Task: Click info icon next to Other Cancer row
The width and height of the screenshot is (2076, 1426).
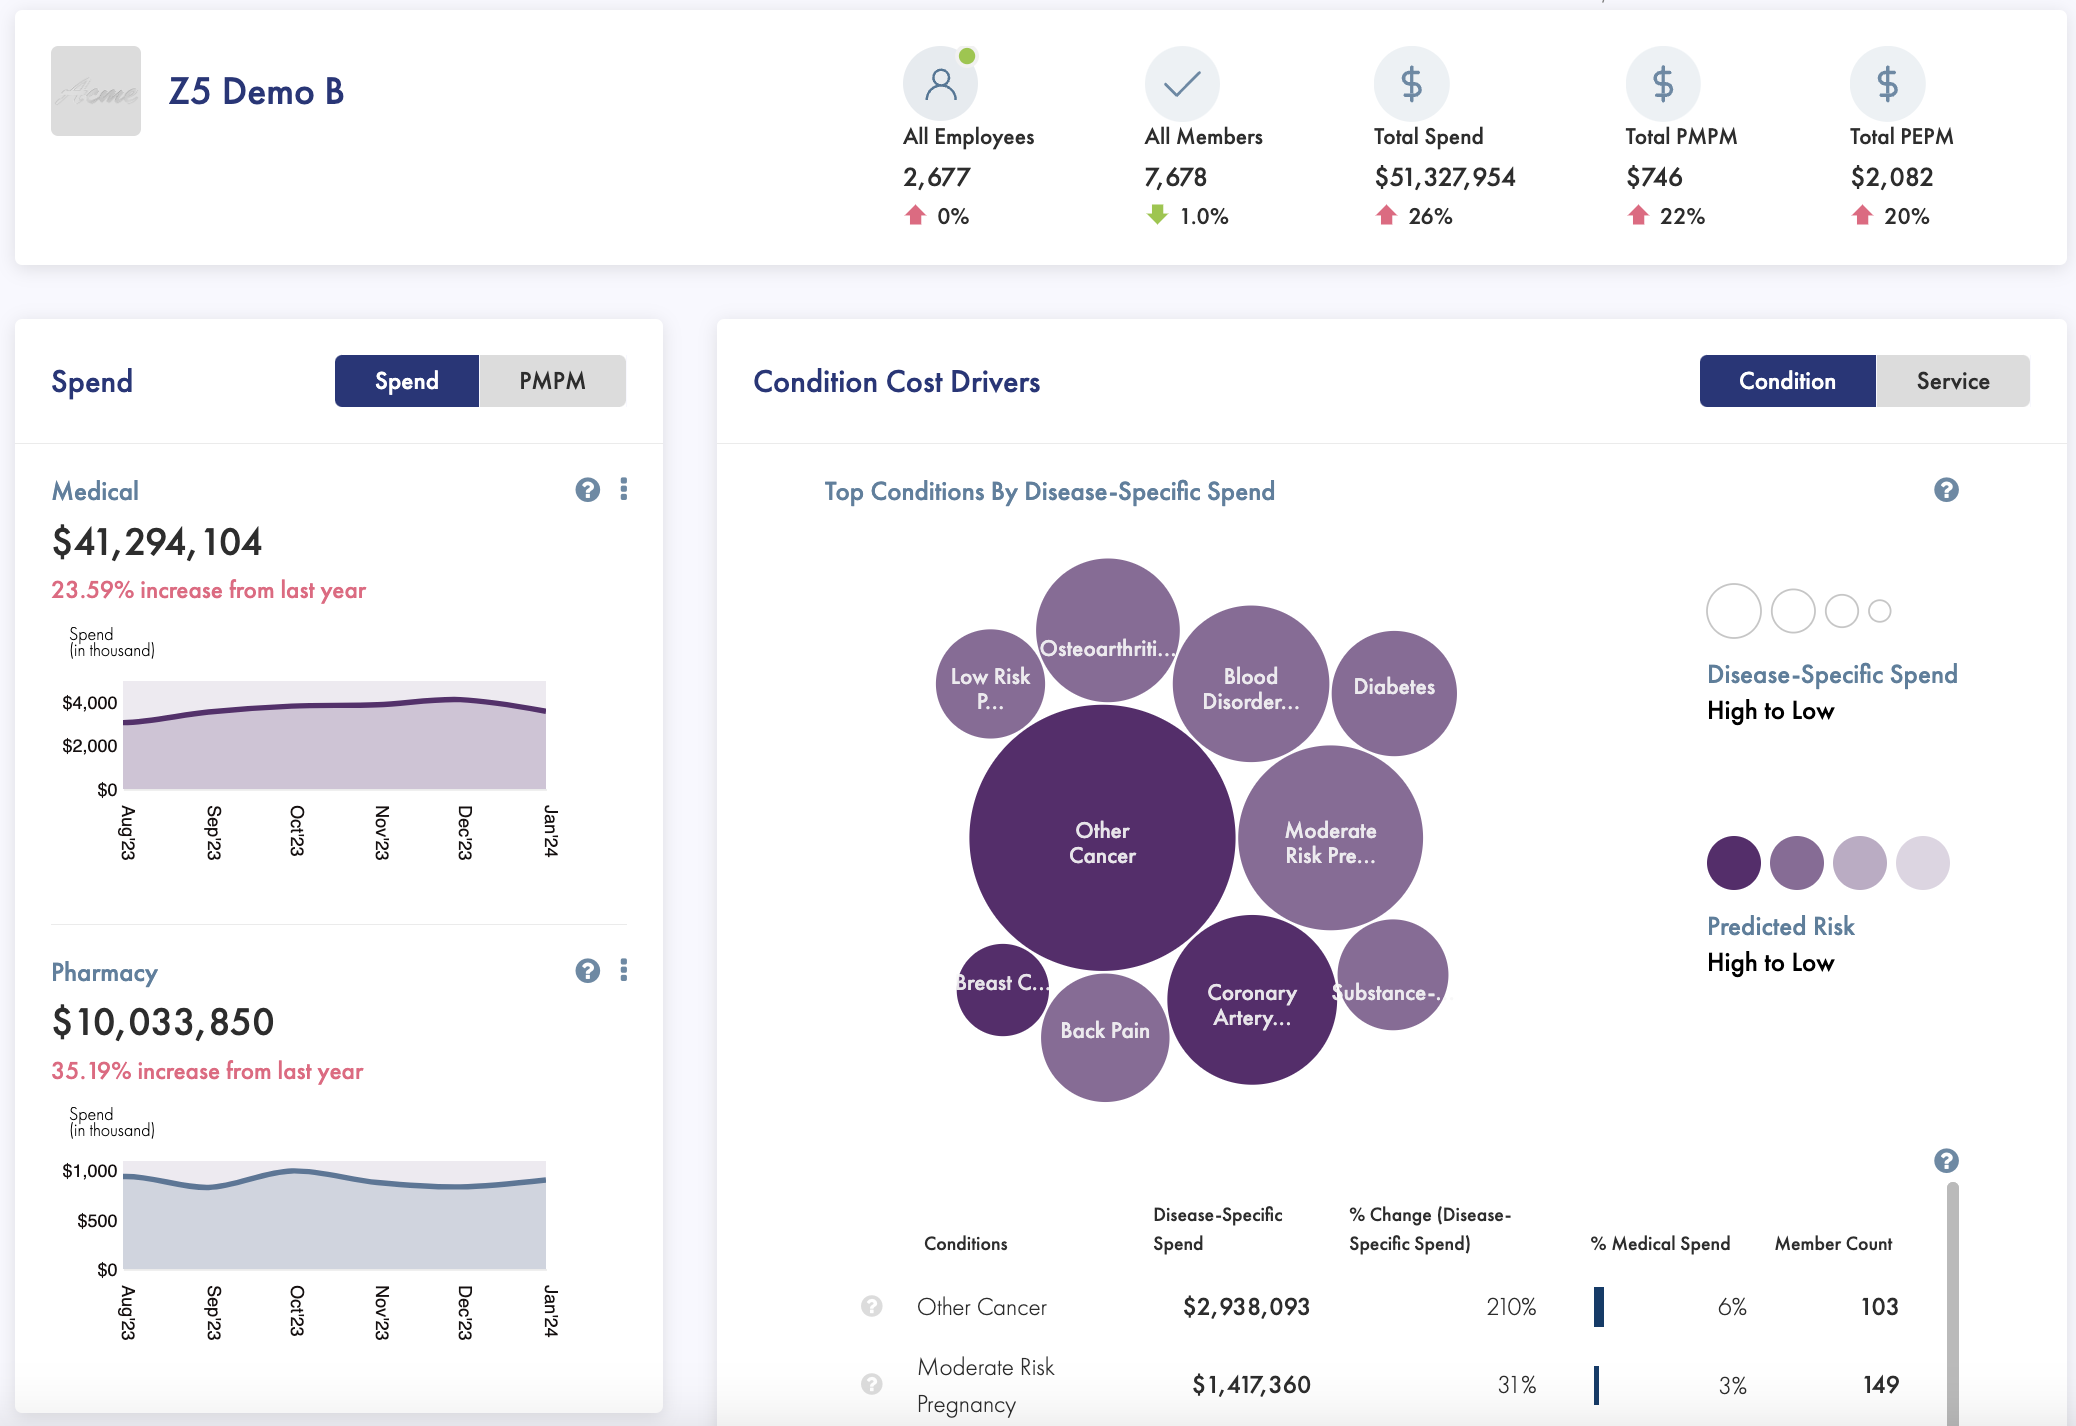Action: point(872,1306)
